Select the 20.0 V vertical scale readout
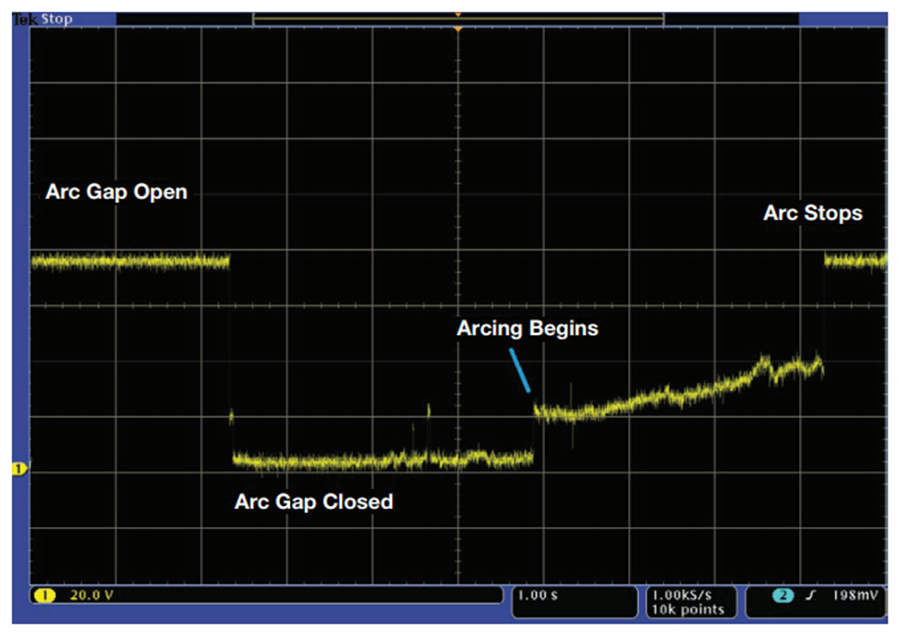This screenshot has height=636, width=900. (92, 595)
